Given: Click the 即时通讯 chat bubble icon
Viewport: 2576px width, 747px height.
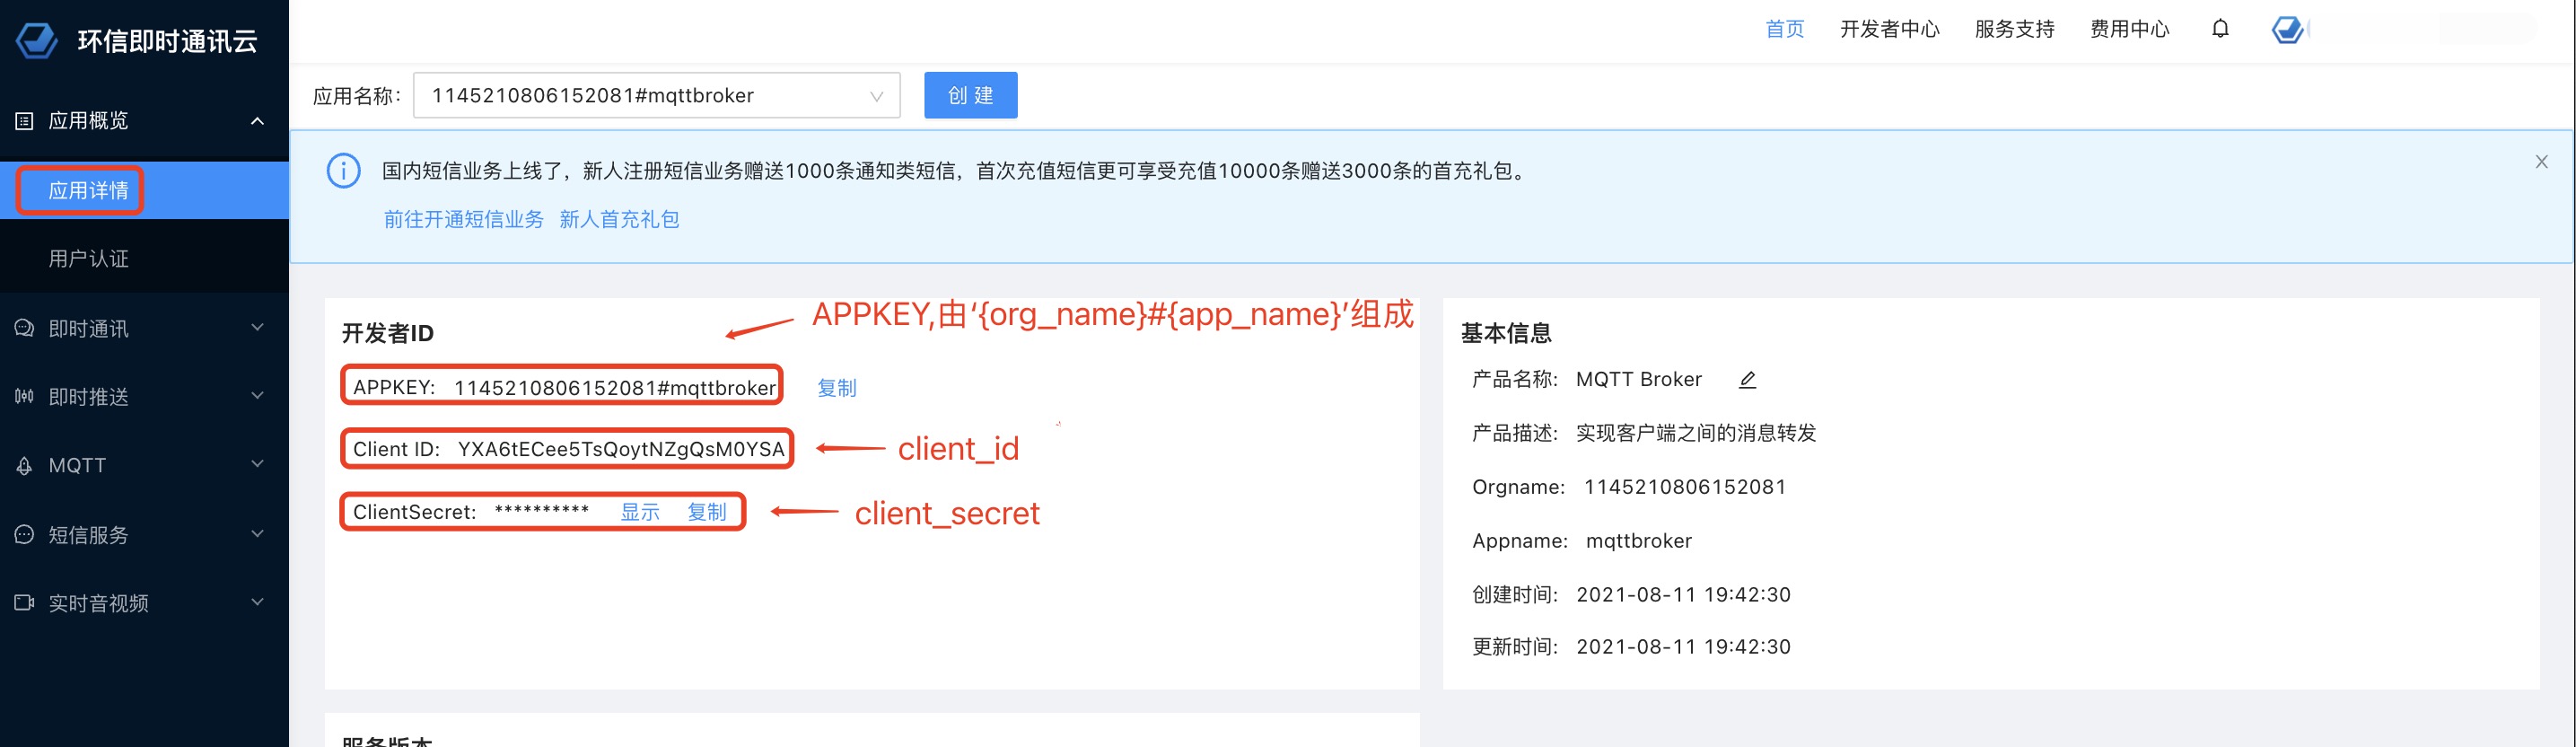Looking at the screenshot, I should coord(24,328).
